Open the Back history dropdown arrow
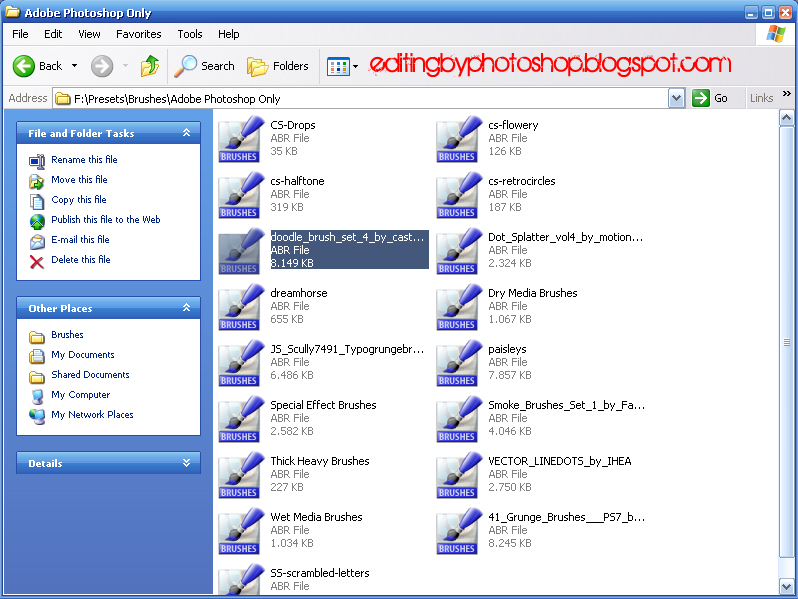Screen dimensions: 798x599 74,66
